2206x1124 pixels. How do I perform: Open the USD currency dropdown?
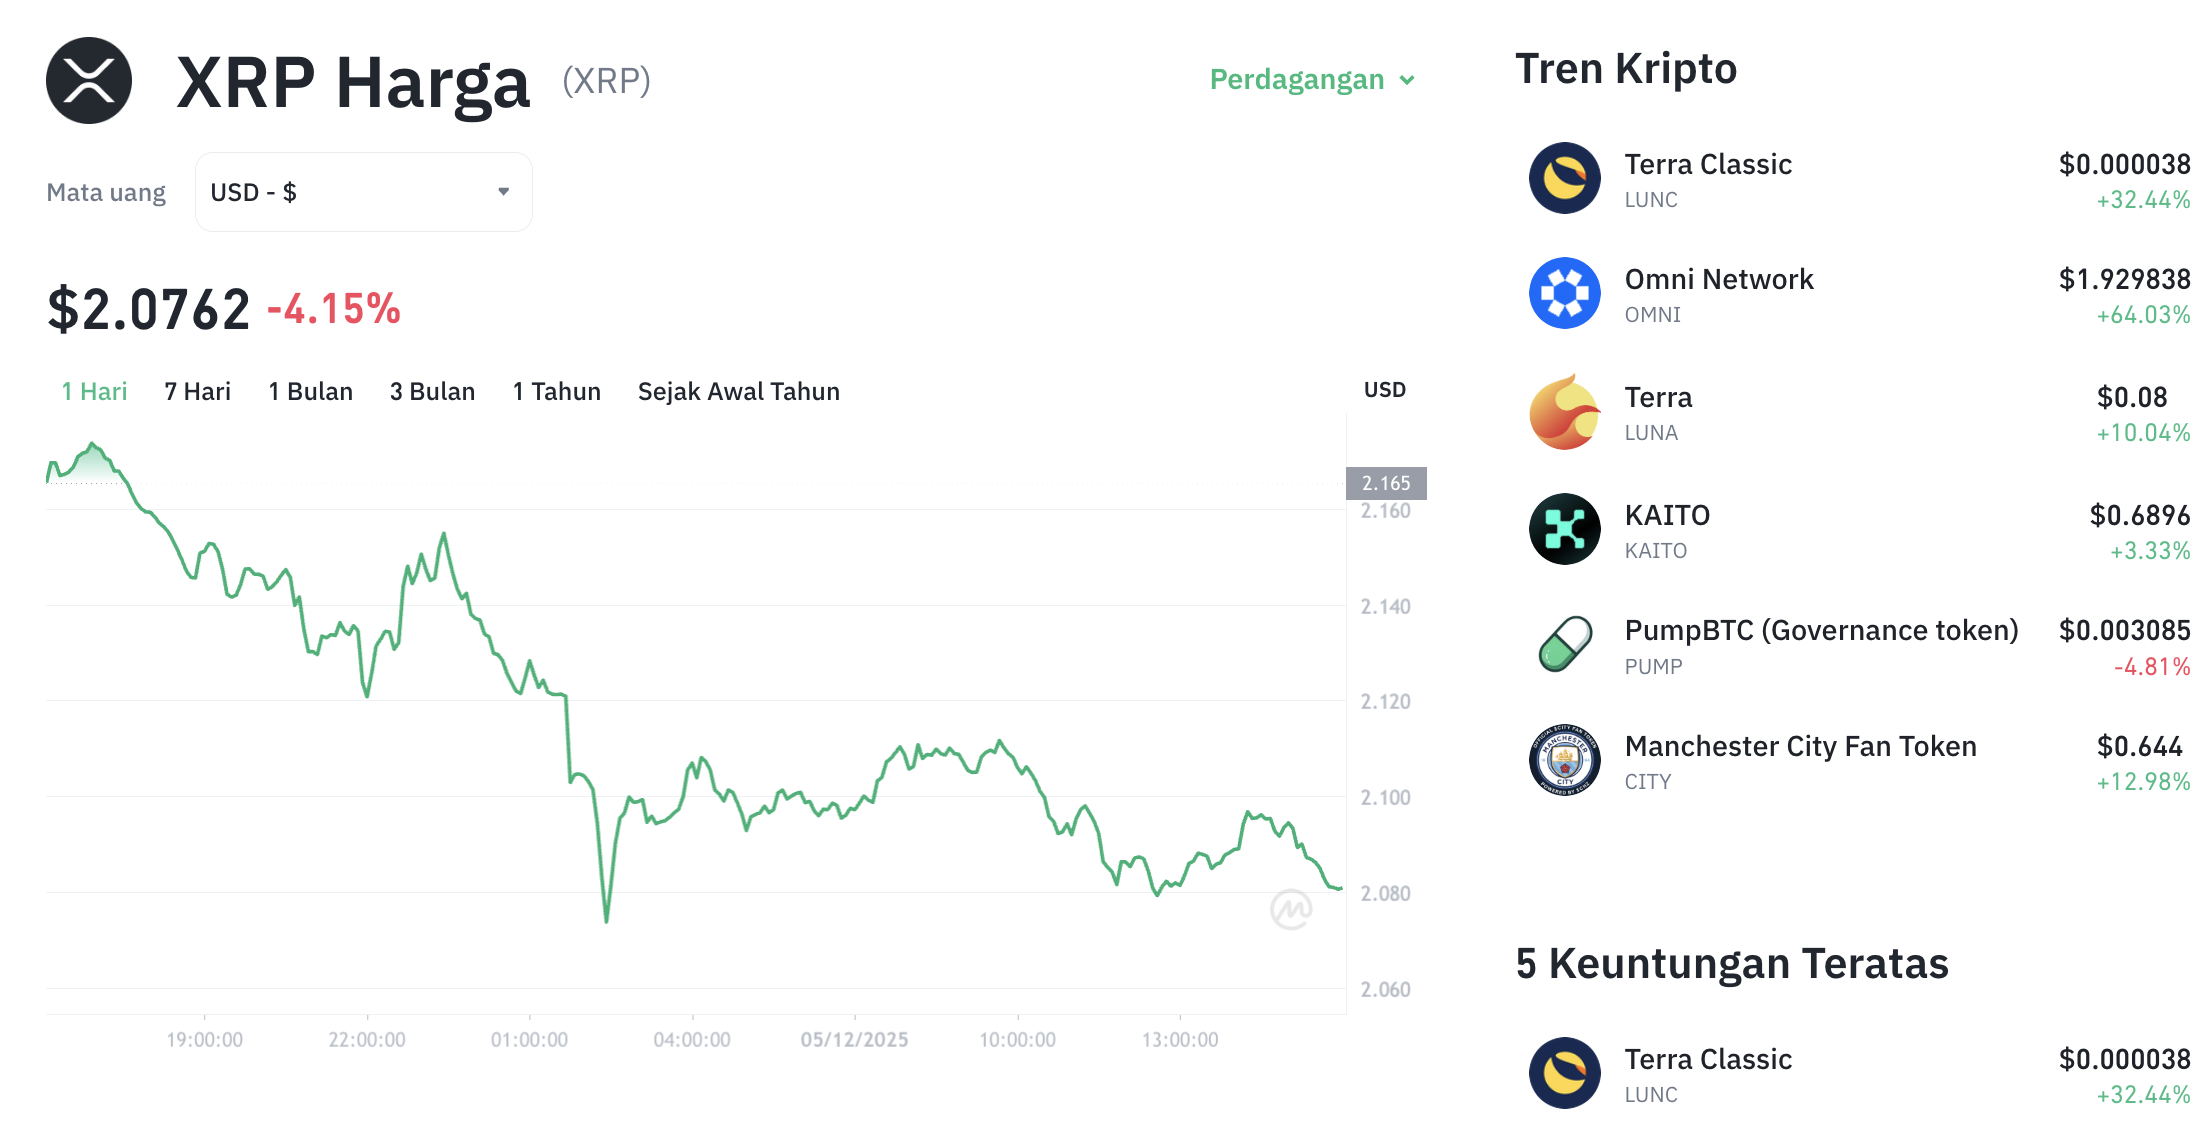tap(363, 191)
